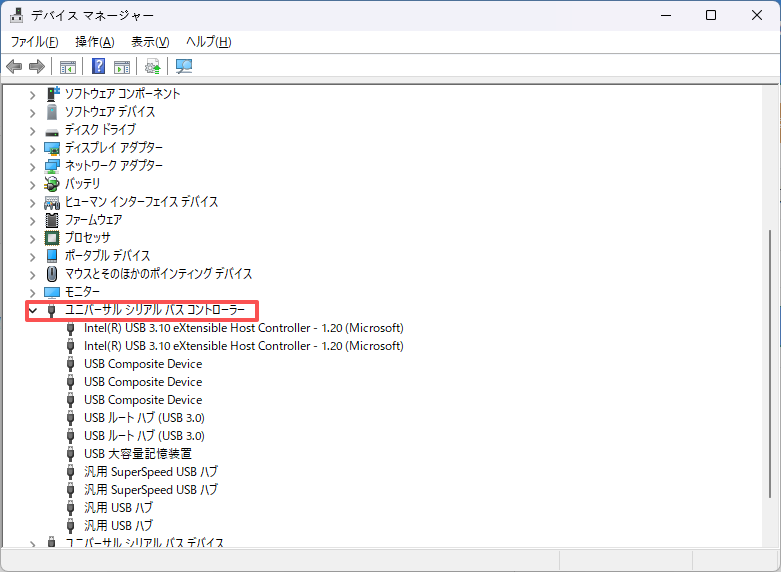Click the プロセッサ label text
781x572 pixels.
point(88,238)
